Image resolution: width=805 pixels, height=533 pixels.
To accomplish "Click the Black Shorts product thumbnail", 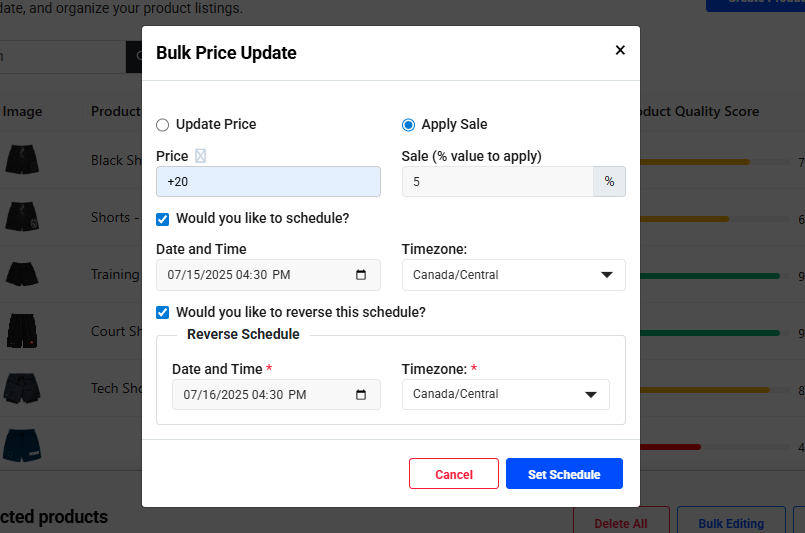I will click(20, 160).
